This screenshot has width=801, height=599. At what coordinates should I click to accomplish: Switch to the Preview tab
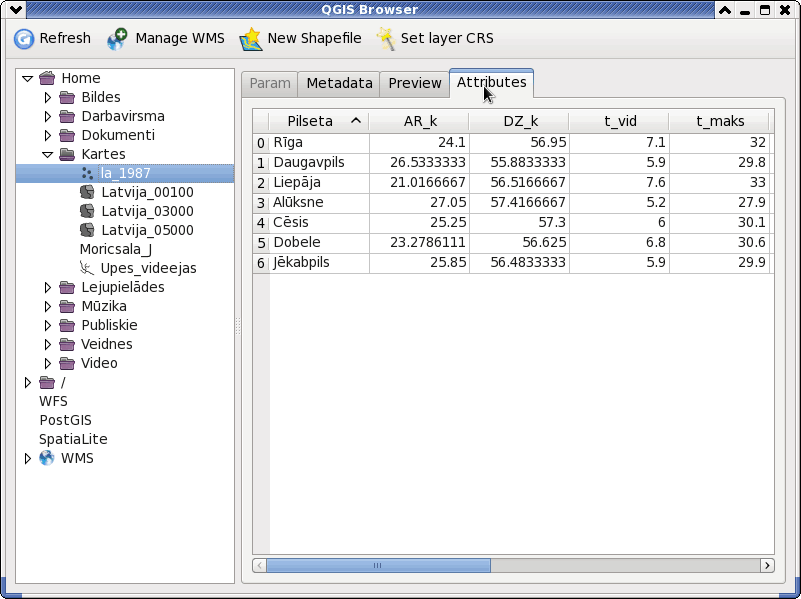click(x=415, y=83)
